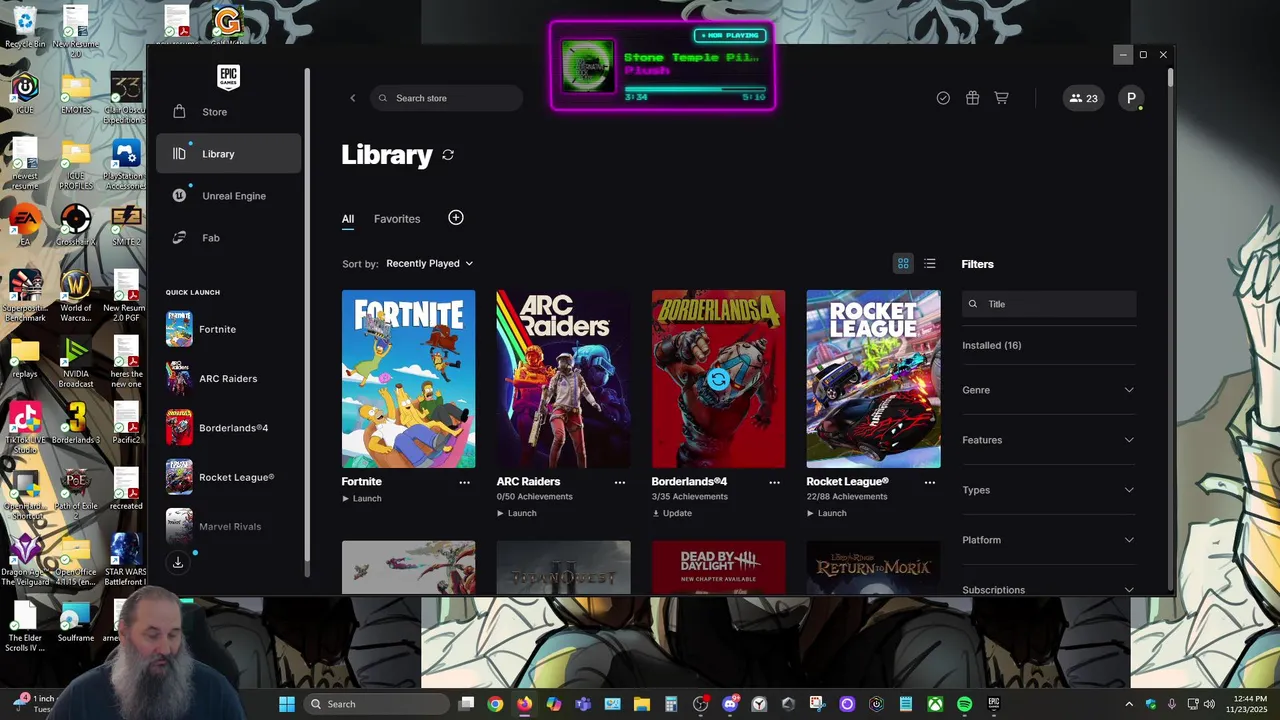Launch Rocket League from library card

tap(827, 513)
